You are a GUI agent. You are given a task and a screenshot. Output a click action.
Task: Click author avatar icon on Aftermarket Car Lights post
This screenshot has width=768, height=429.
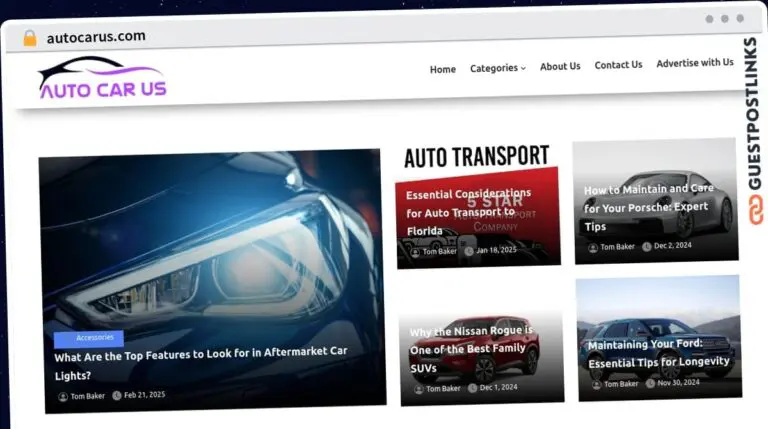pyautogui.click(x=63, y=396)
